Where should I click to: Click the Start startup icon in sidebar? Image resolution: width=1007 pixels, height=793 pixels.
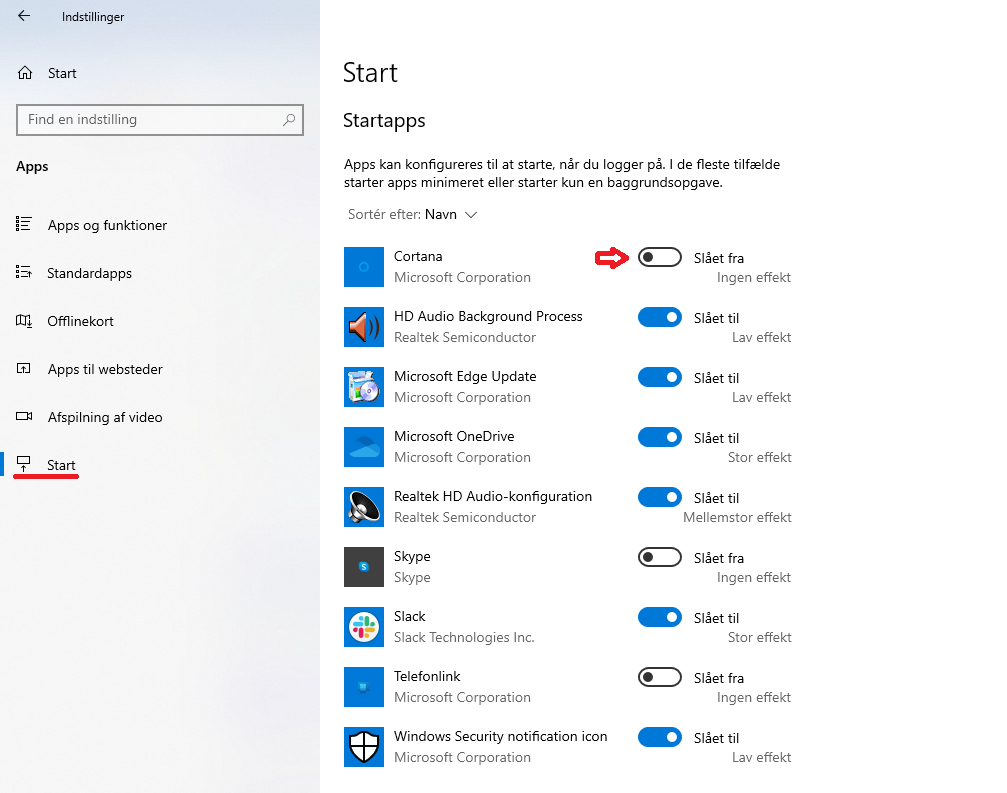click(x=24, y=464)
